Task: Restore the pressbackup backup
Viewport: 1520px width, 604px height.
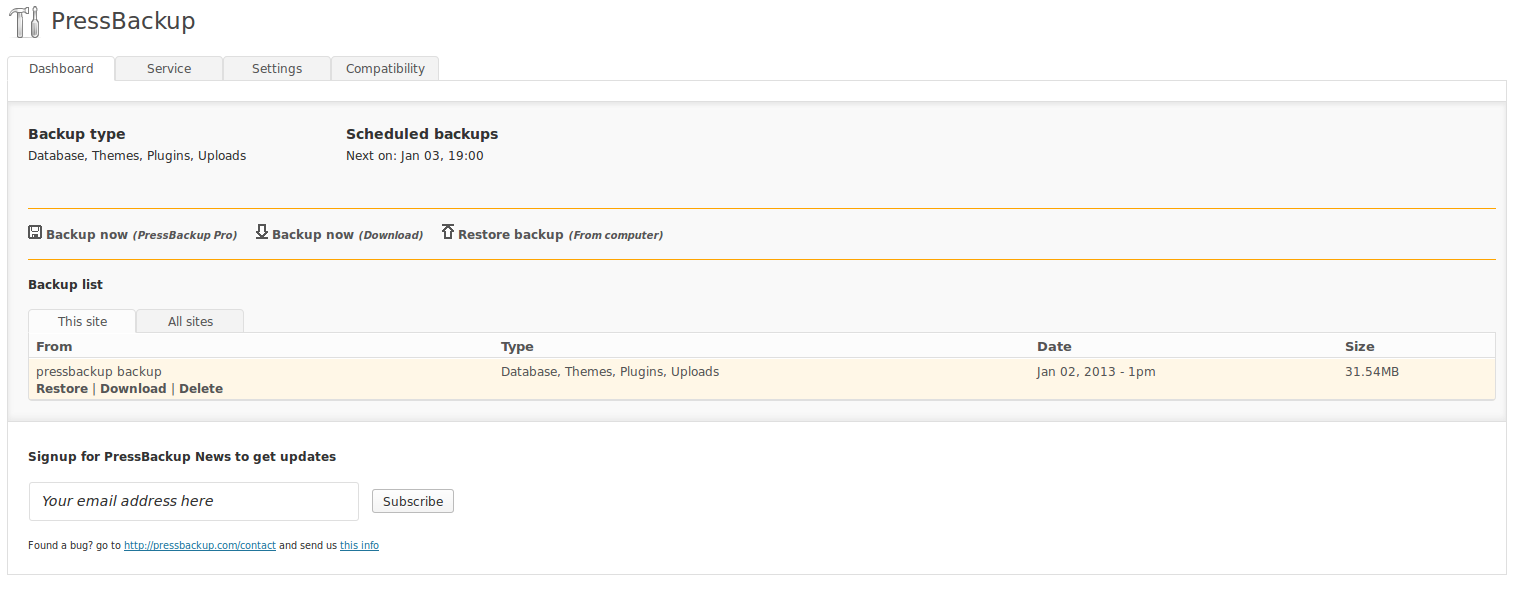Action: 62,389
